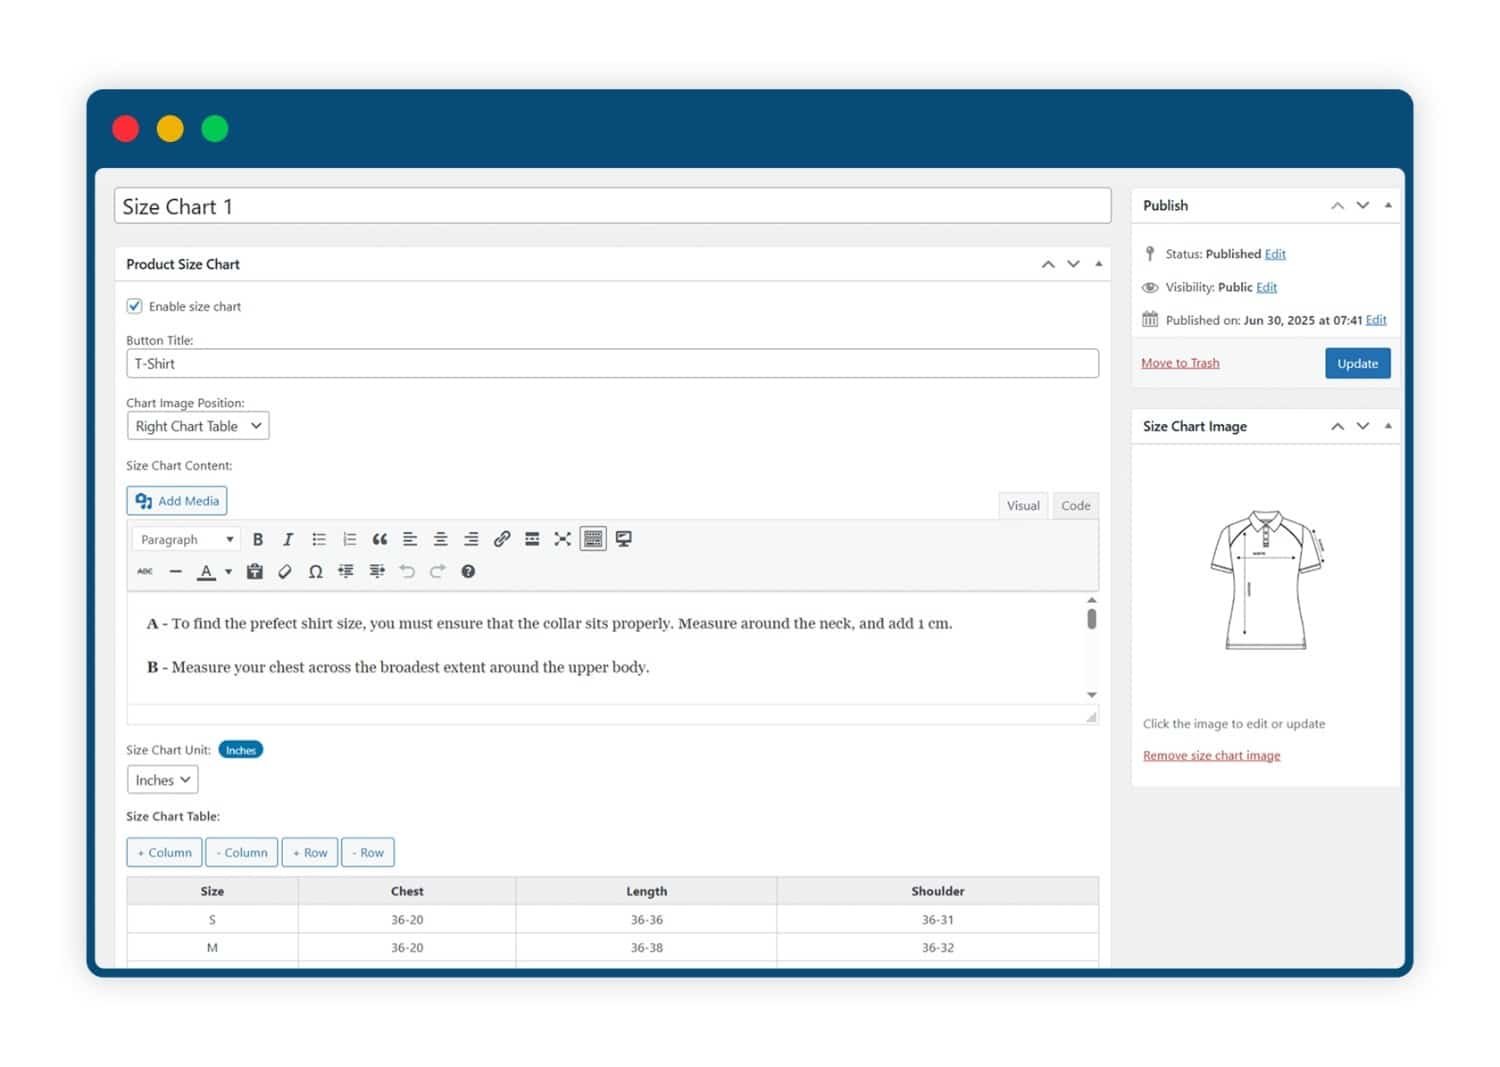Insert a link using the chain icon

click(x=502, y=539)
